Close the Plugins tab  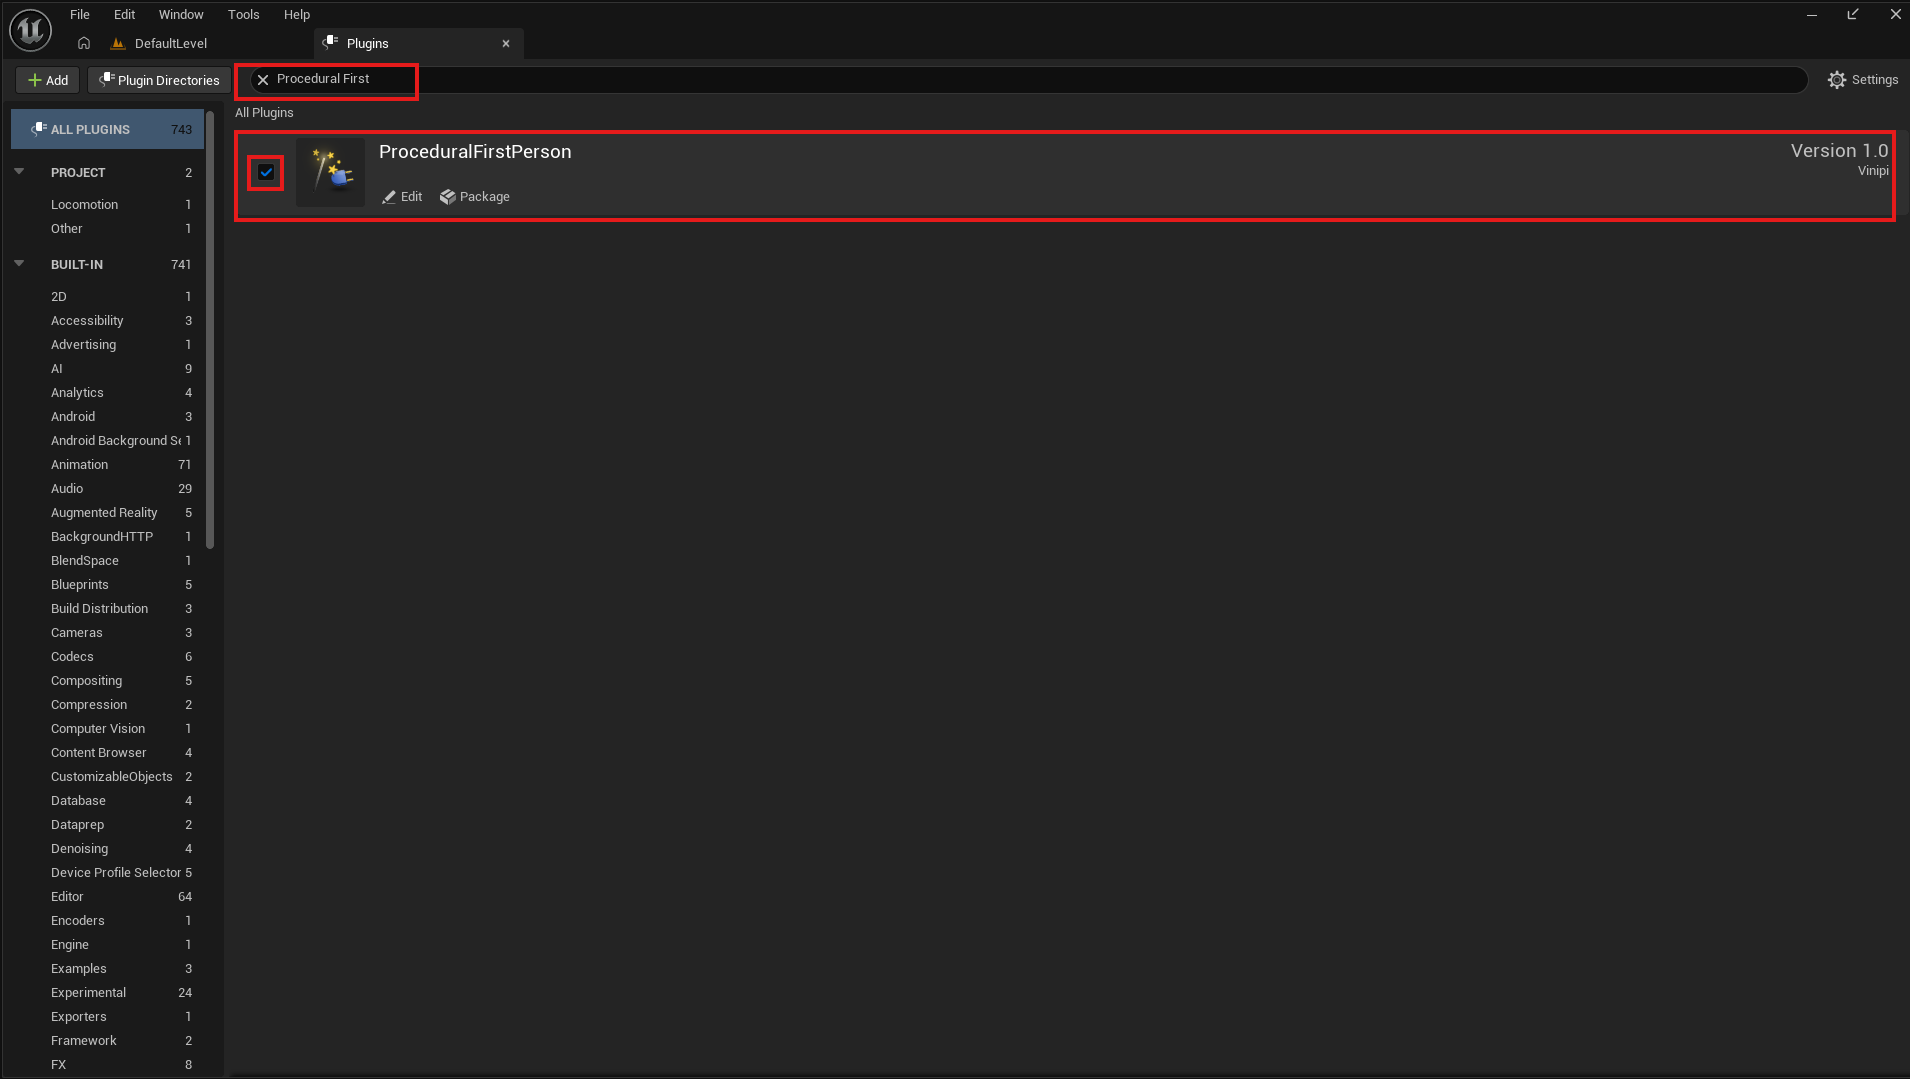coord(506,43)
